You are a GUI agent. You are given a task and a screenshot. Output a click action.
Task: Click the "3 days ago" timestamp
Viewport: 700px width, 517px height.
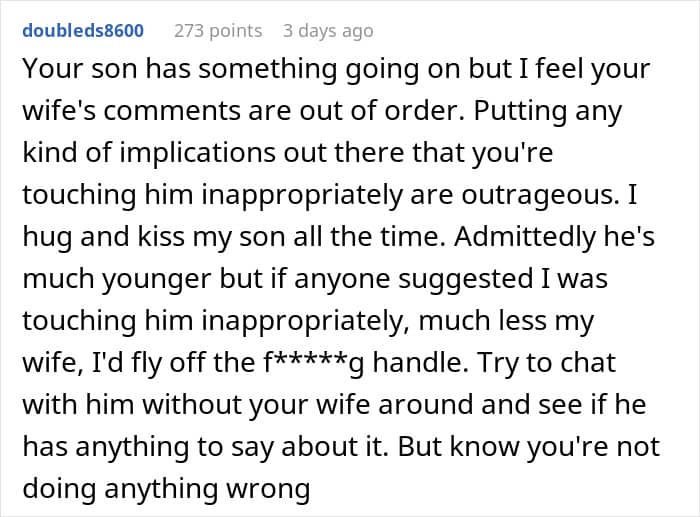pos(328,31)
